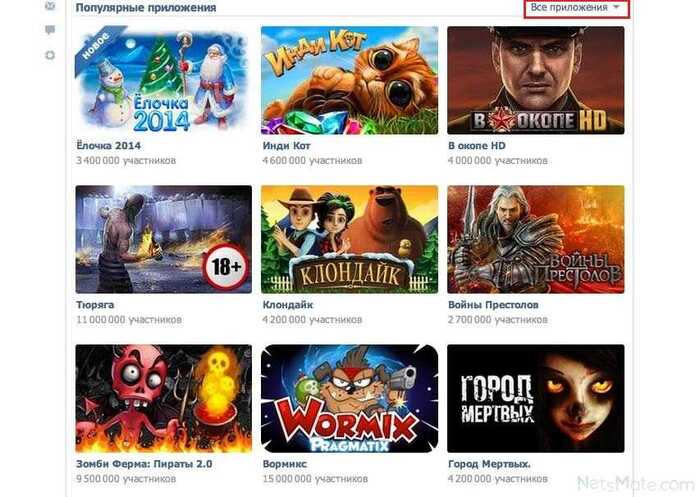
Task: Open the Инди Кот game thumbnail
Action: 350,80
